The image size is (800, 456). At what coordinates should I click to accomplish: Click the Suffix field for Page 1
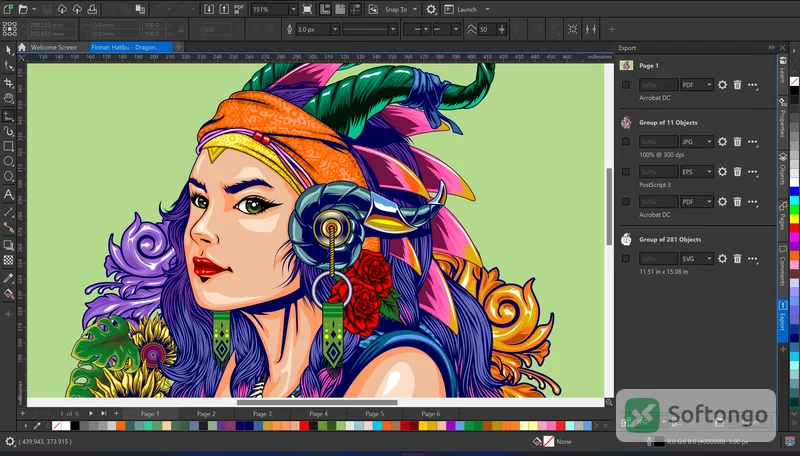[x=659, y=85]
